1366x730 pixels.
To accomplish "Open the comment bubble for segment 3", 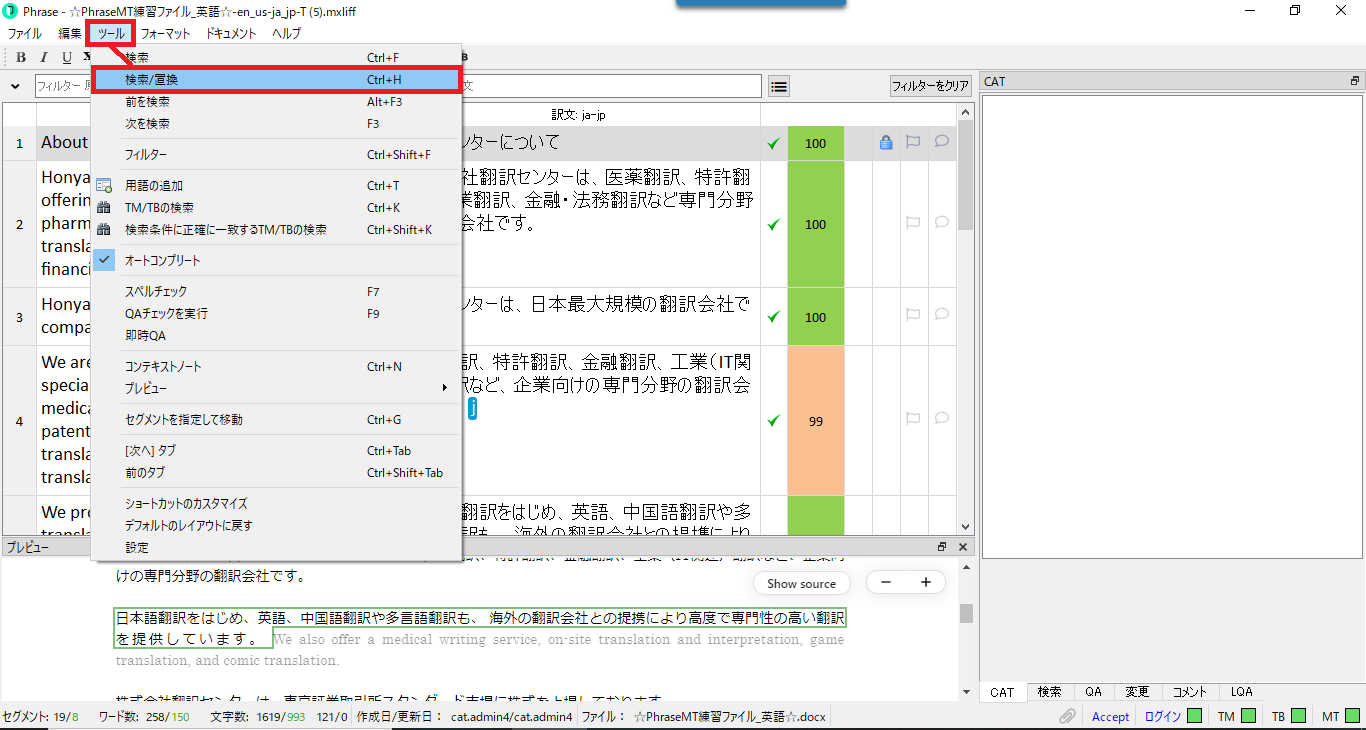I will pyautogui.click(x=941, y=316).
